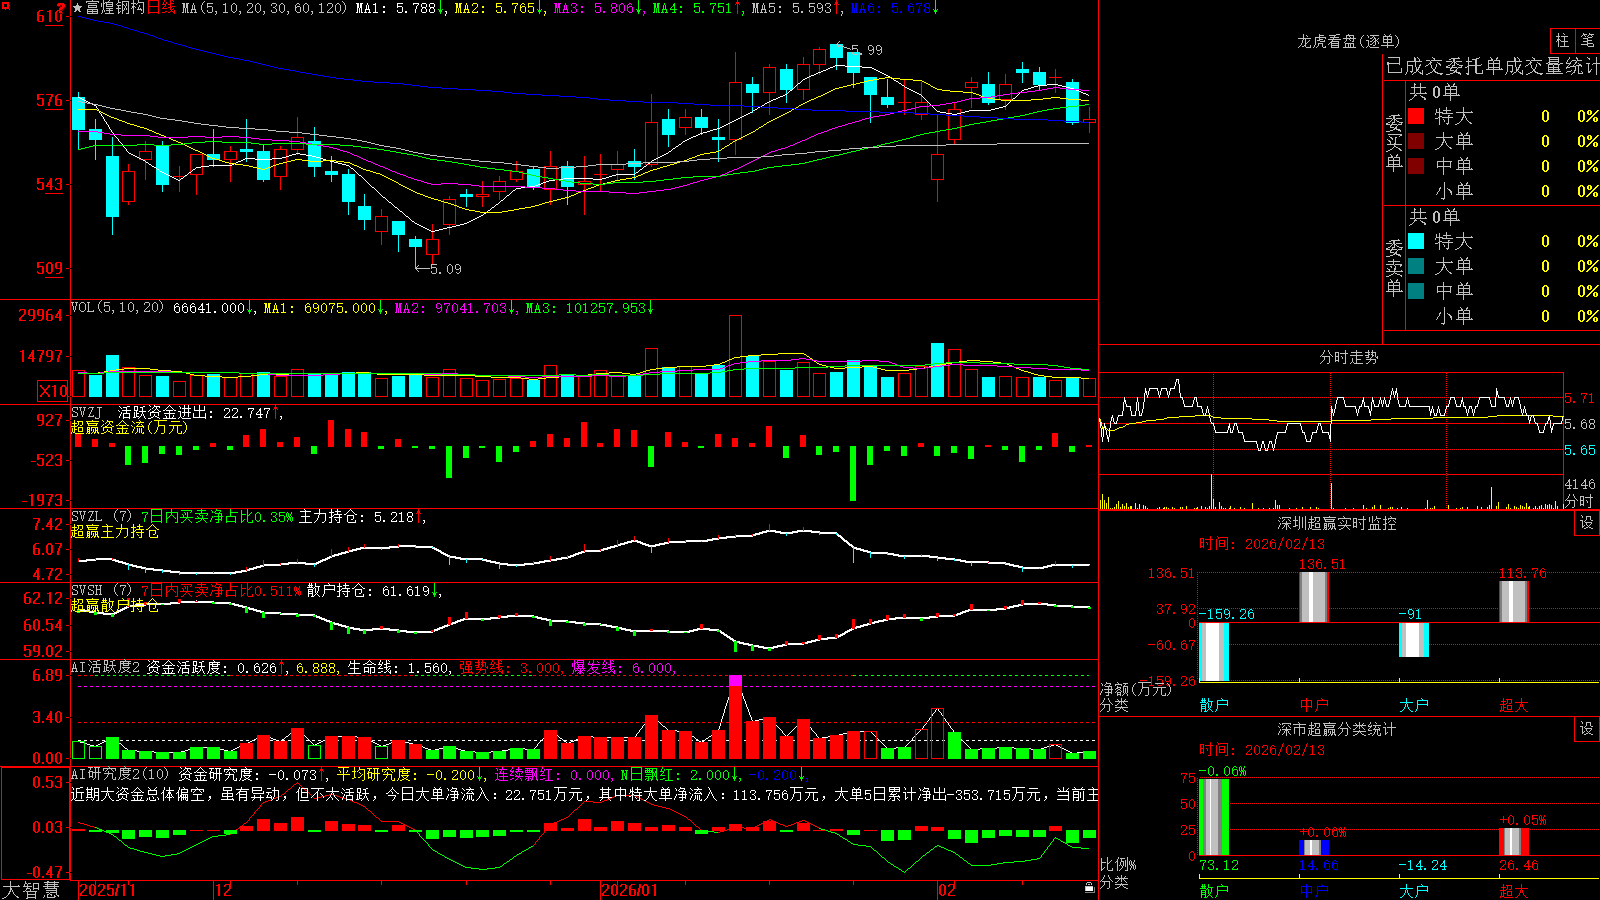This screenshot has height=900, width=1600.
Task: Click the 超赢主力持仓 indicator label
Action: coord(115,531)
